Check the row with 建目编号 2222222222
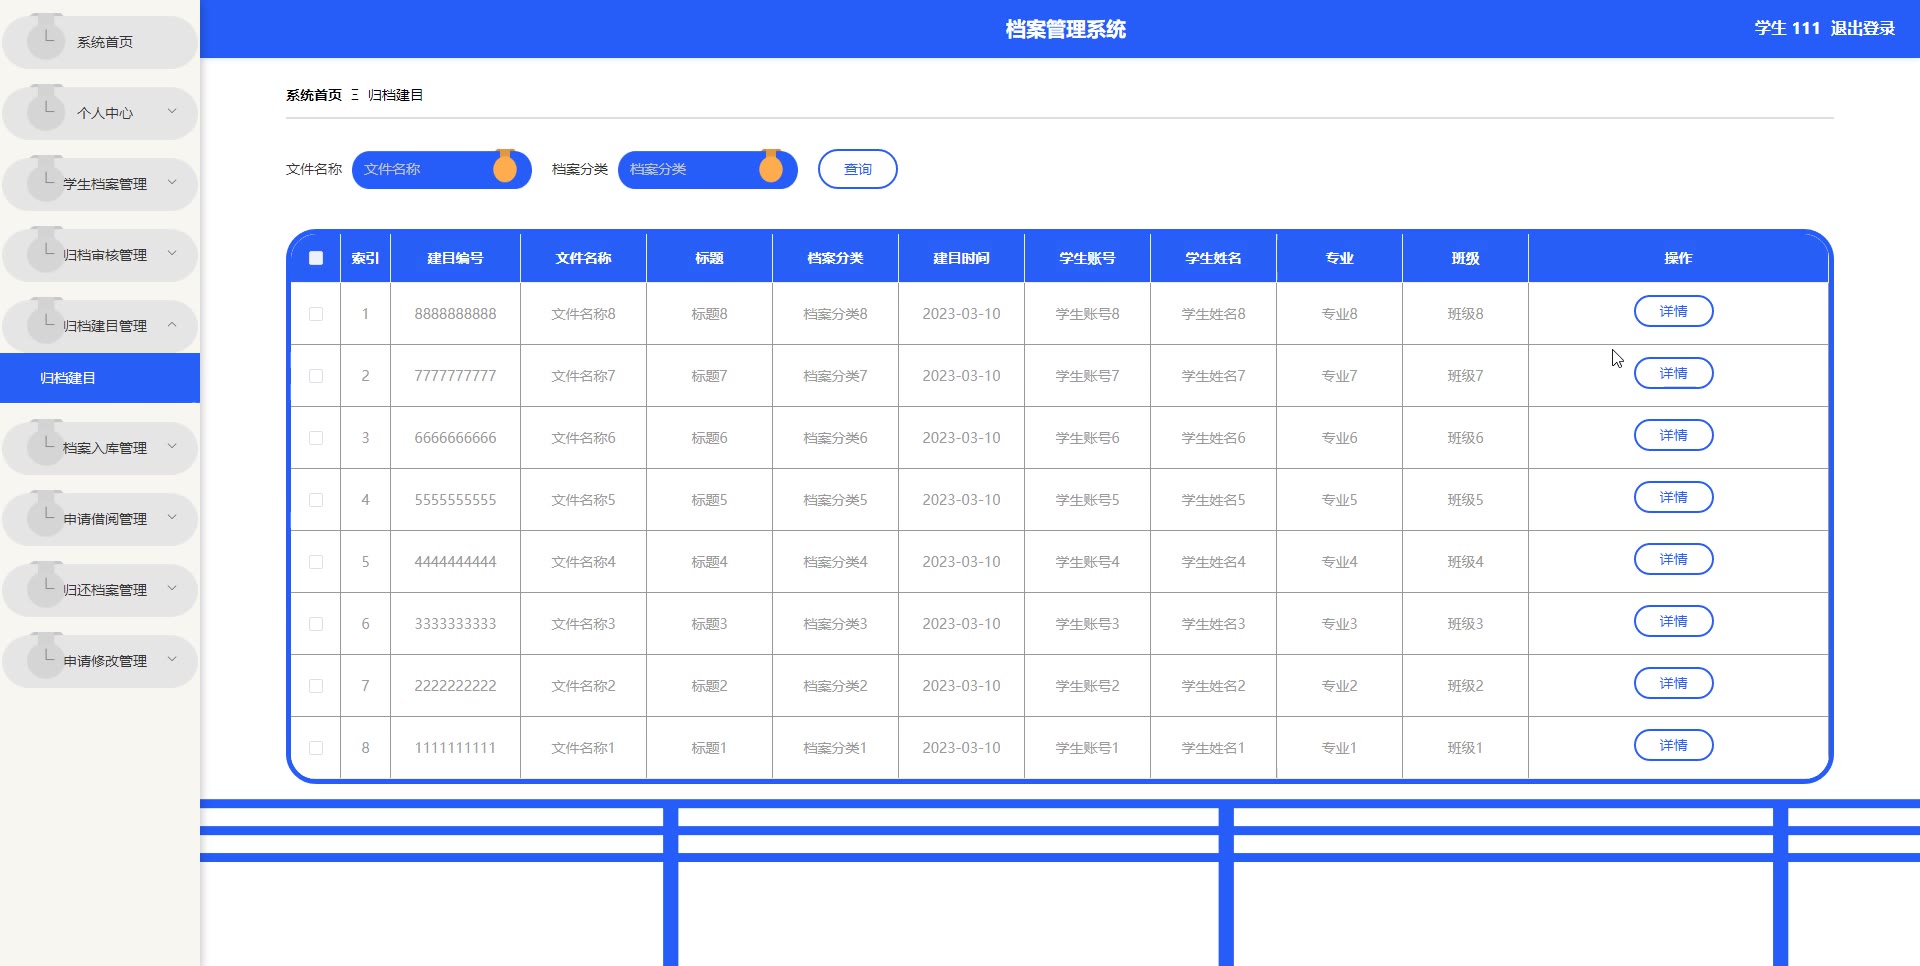This screenshot has width=1920, height=966. pos(316,686)
